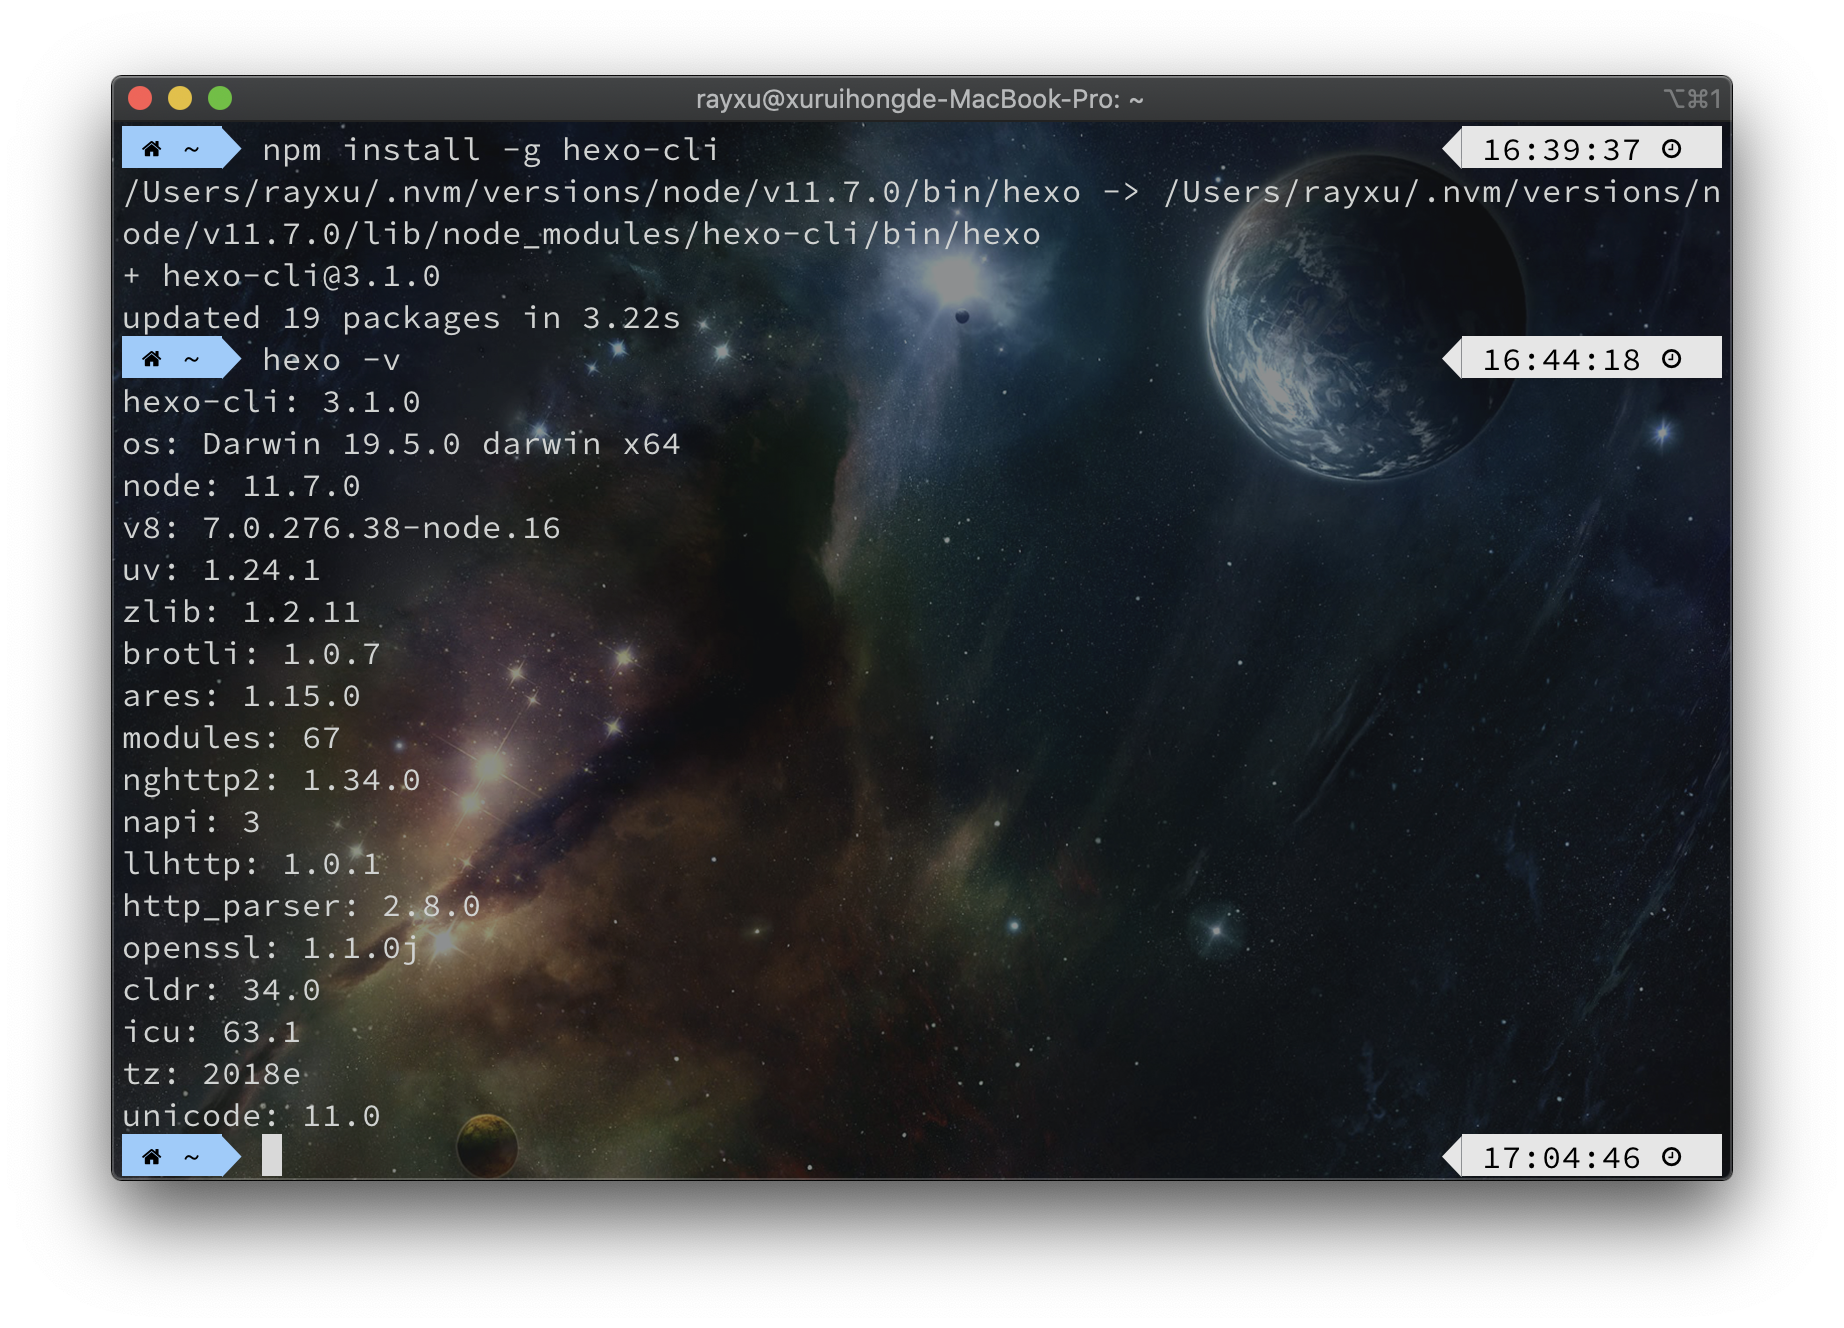This screenshot has width=1844, height=1328.
Task: Click the 16:44:18 timestamp on the right
Action: tap(1560, 360)
